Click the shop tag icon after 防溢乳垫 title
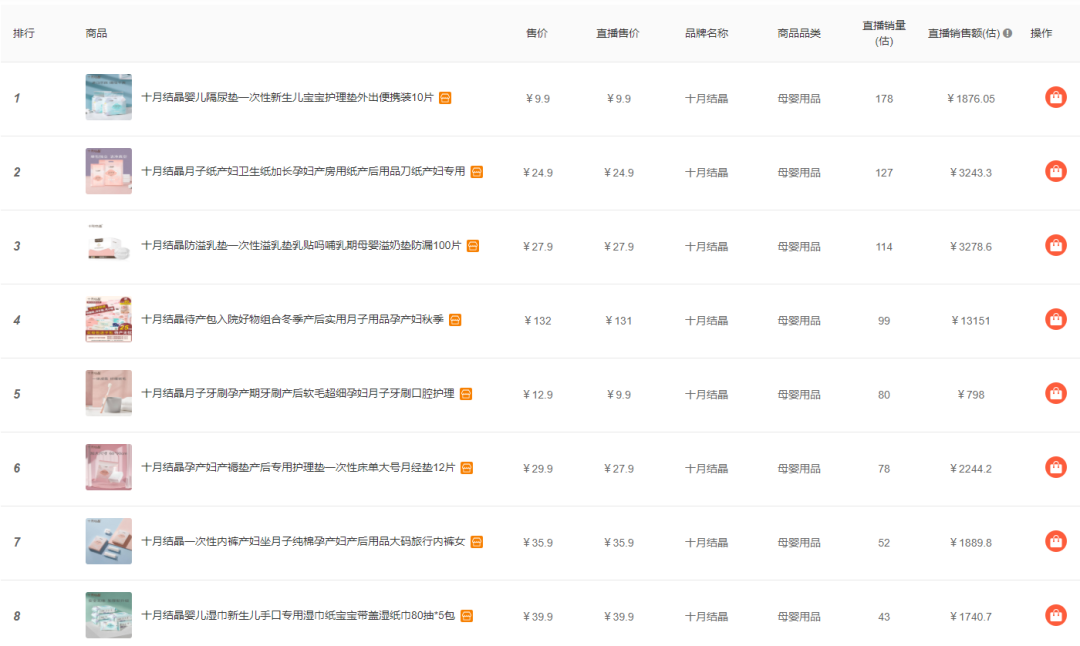The image size is (1080, 646). point(472,246)
